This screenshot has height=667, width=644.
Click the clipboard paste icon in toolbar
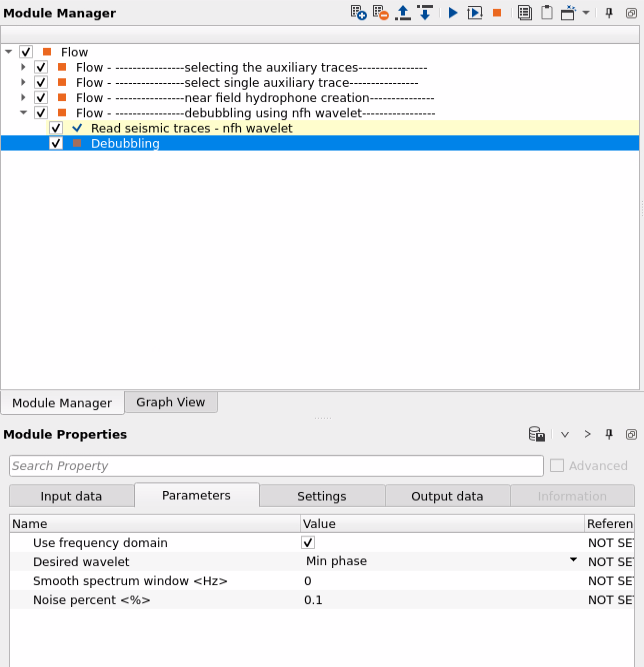(547, 13)
